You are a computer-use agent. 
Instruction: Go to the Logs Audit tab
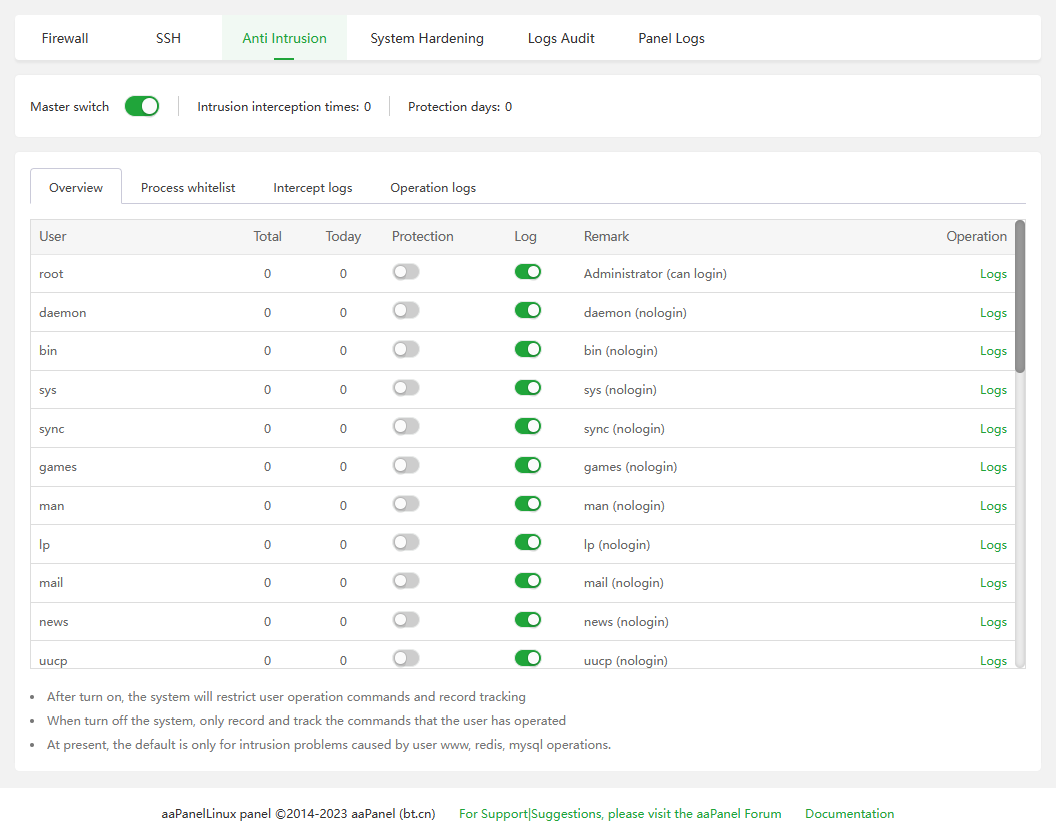coord(561,38)
